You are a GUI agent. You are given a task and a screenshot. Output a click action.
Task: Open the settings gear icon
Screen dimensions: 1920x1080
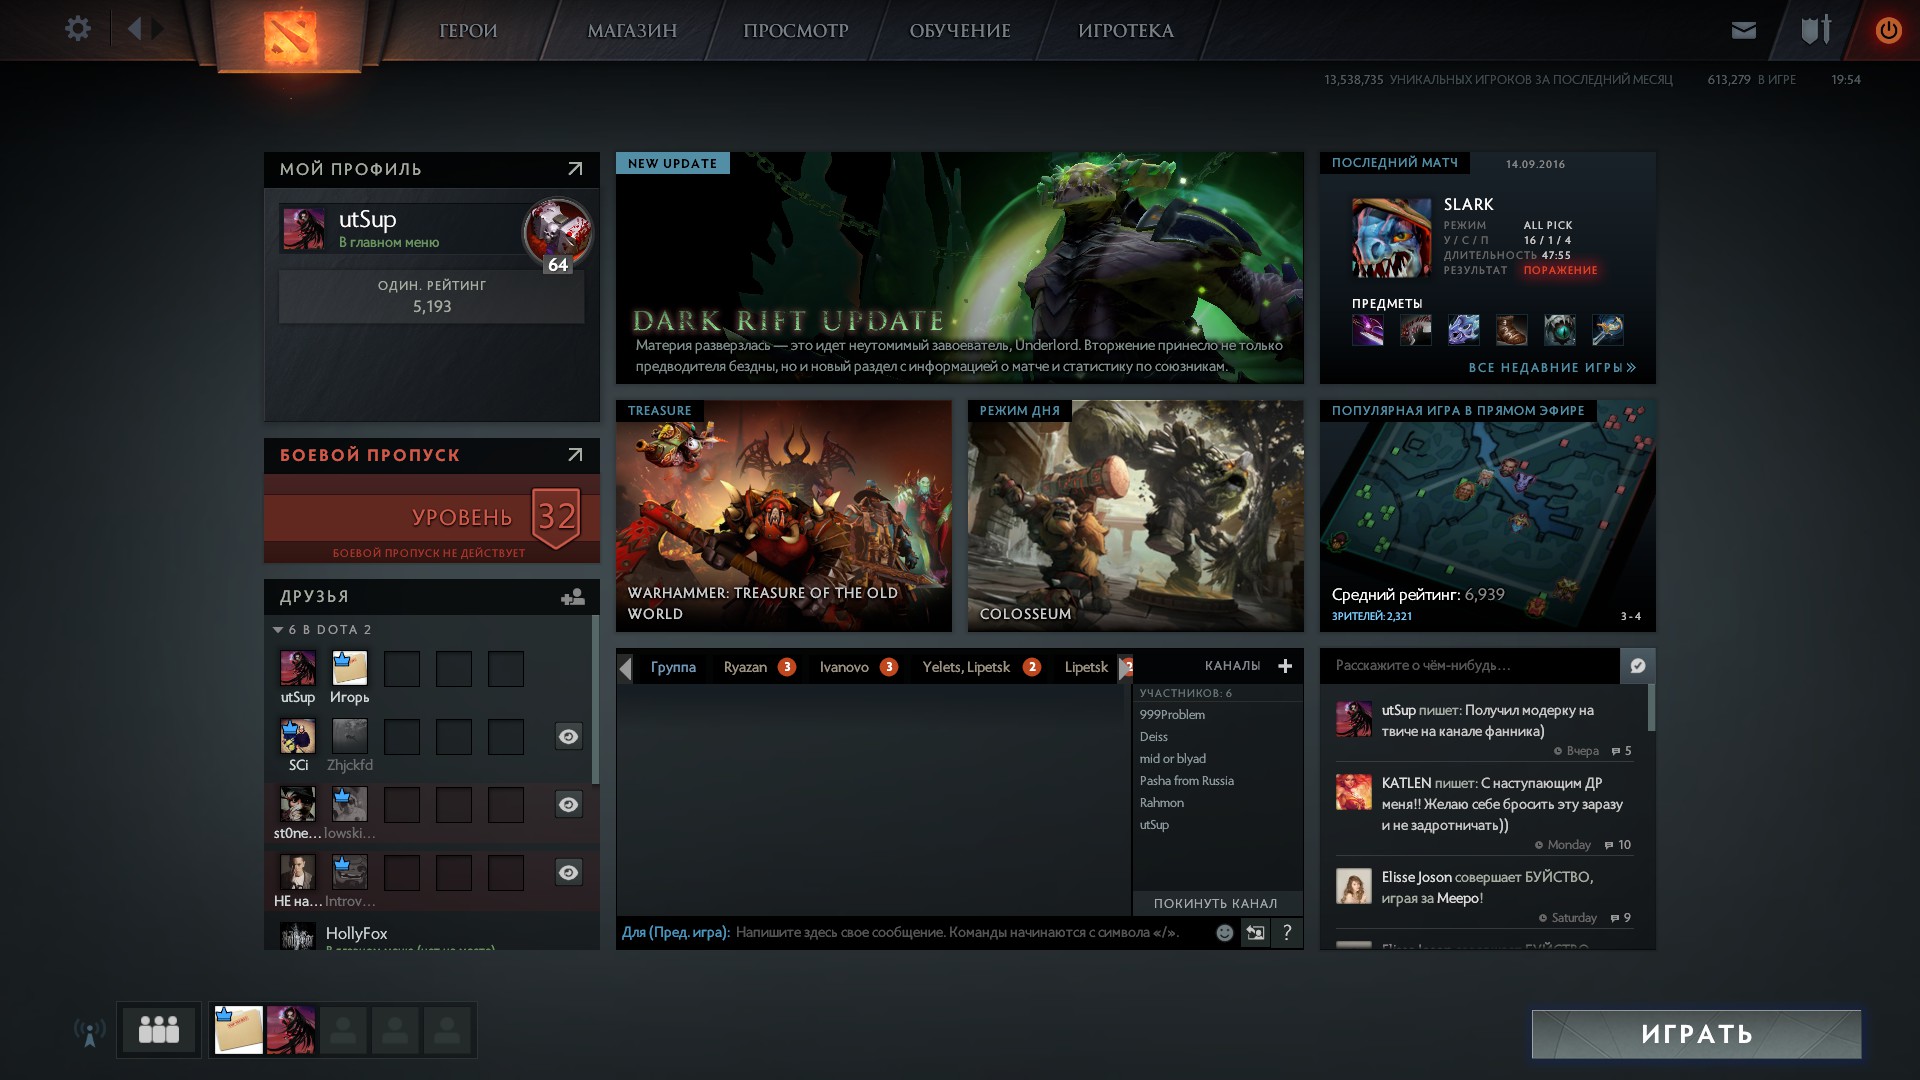point(78,29)
